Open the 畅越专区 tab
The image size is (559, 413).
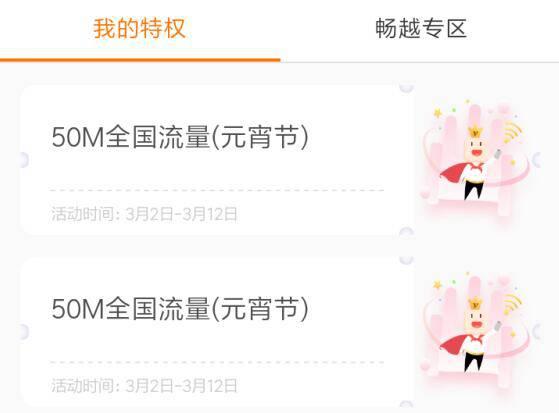(421, 28)
